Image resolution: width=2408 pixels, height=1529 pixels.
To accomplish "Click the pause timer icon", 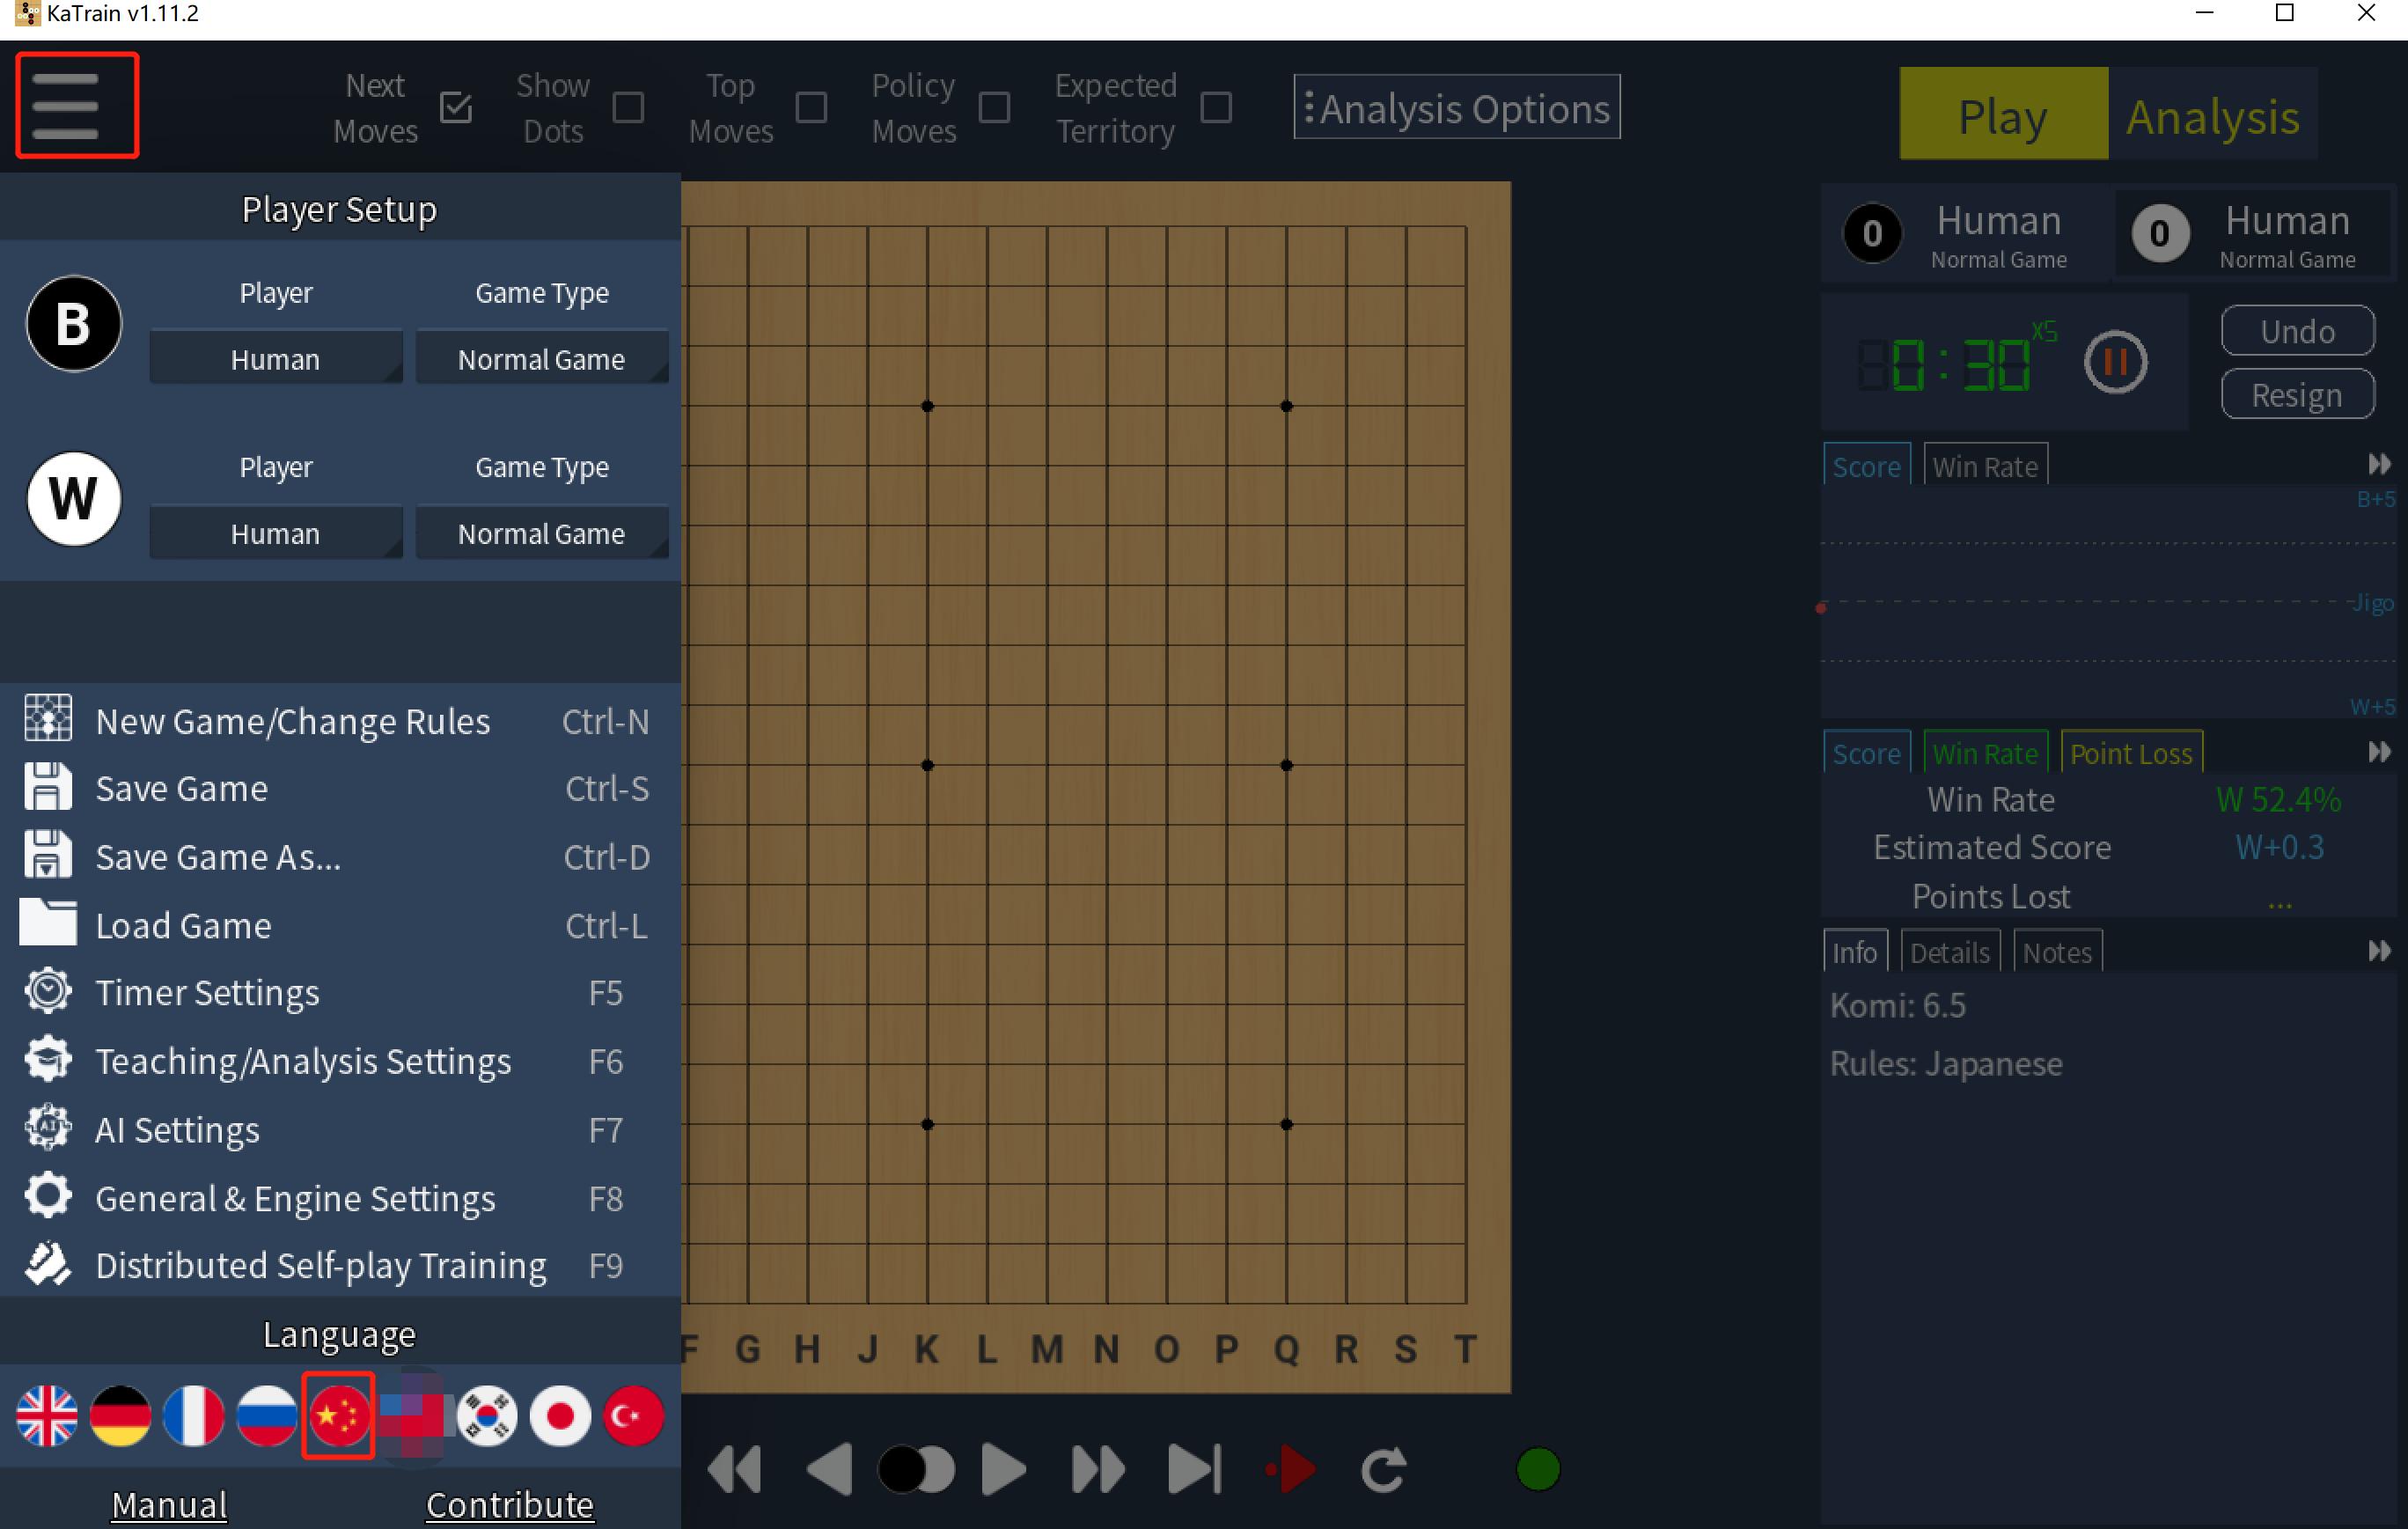I will [2114, 362].
